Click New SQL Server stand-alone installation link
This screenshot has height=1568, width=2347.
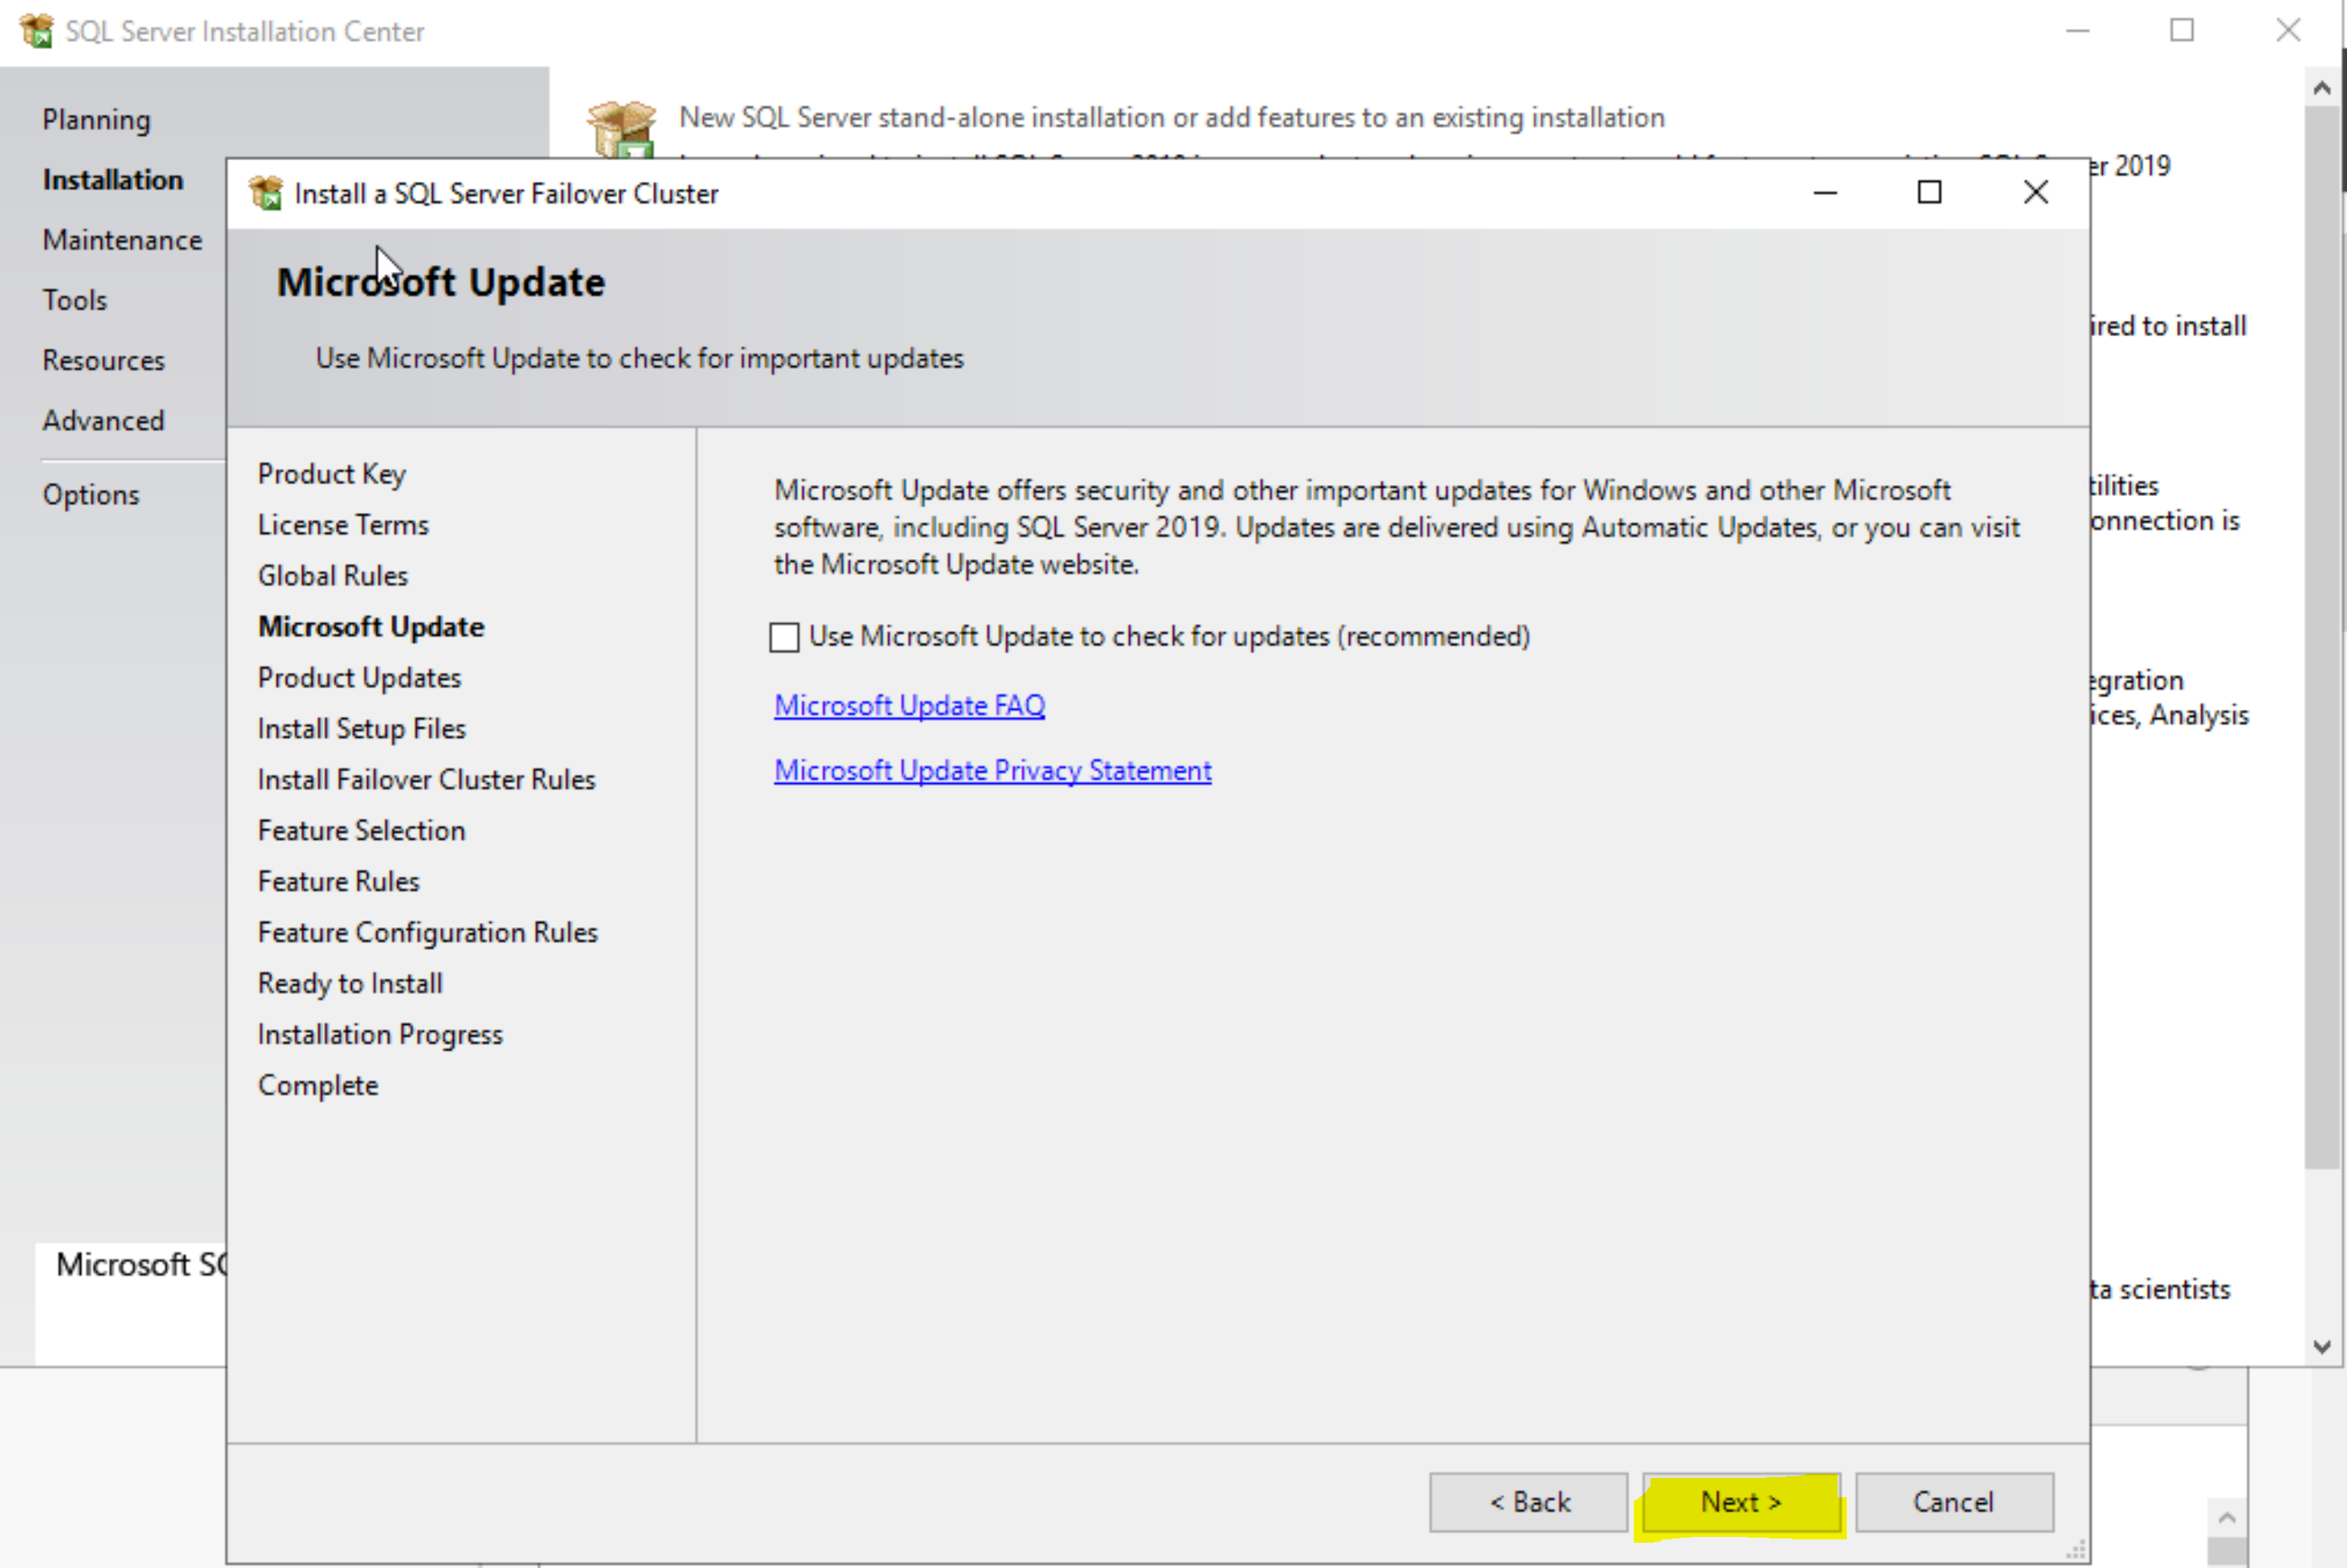point(1171,118)
